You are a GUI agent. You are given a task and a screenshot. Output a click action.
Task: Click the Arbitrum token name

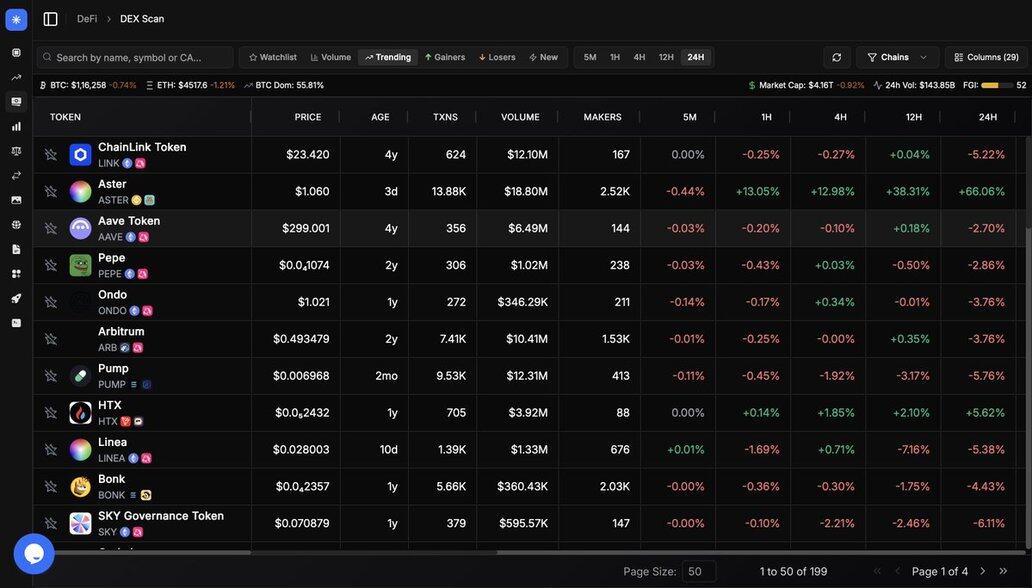[121, 331]
